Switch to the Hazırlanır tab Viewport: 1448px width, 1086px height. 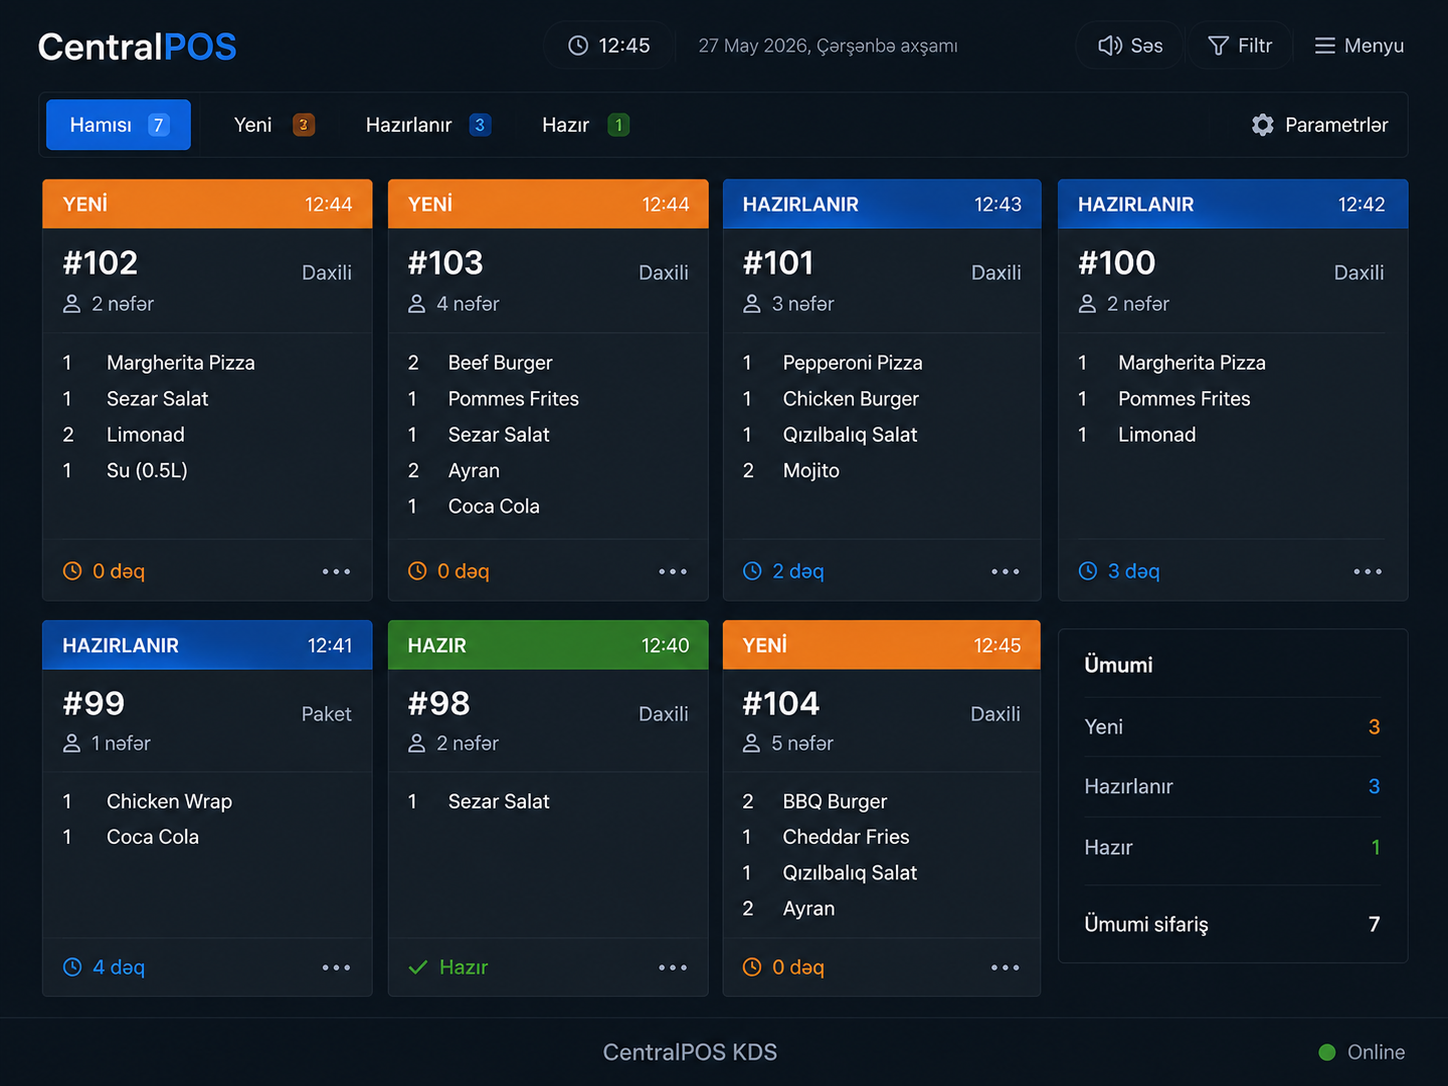coord(428,125)
